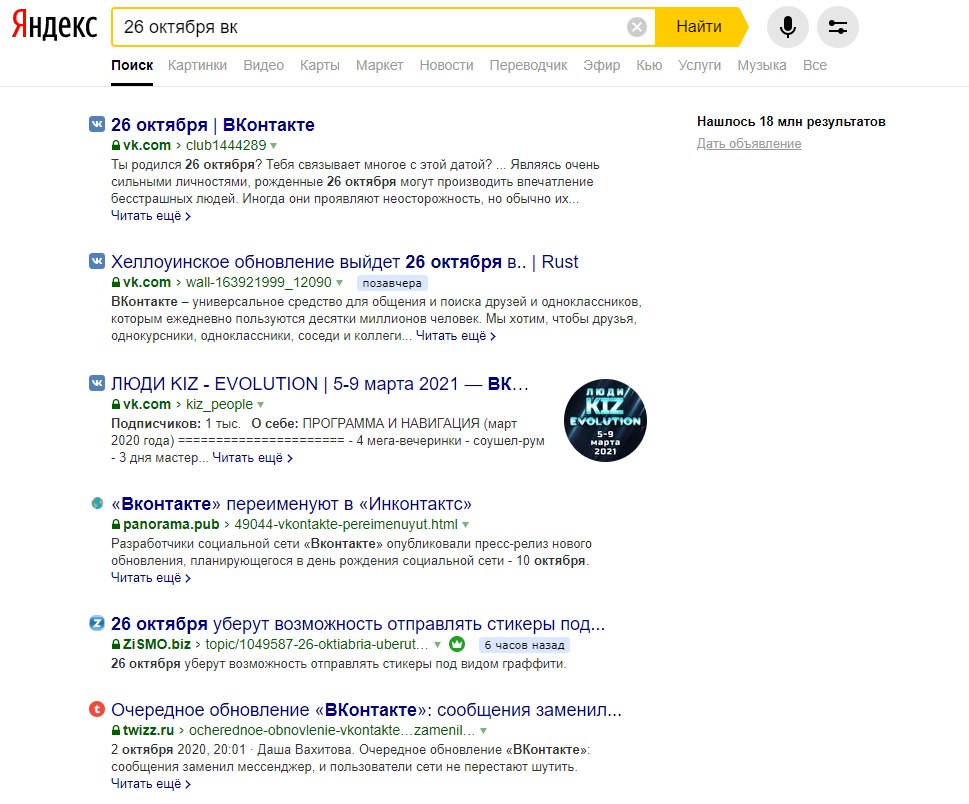Expand dropdown arrow next to club1444289
The height and width of the screenshot is (804, 969).
274,146
